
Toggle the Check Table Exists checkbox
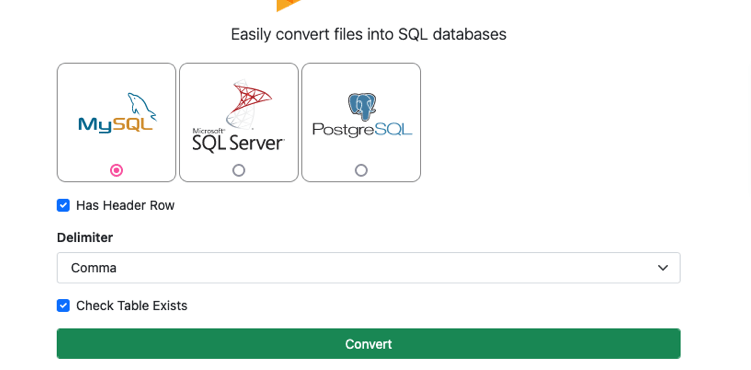pyautogui.click(x=63, y=305)
